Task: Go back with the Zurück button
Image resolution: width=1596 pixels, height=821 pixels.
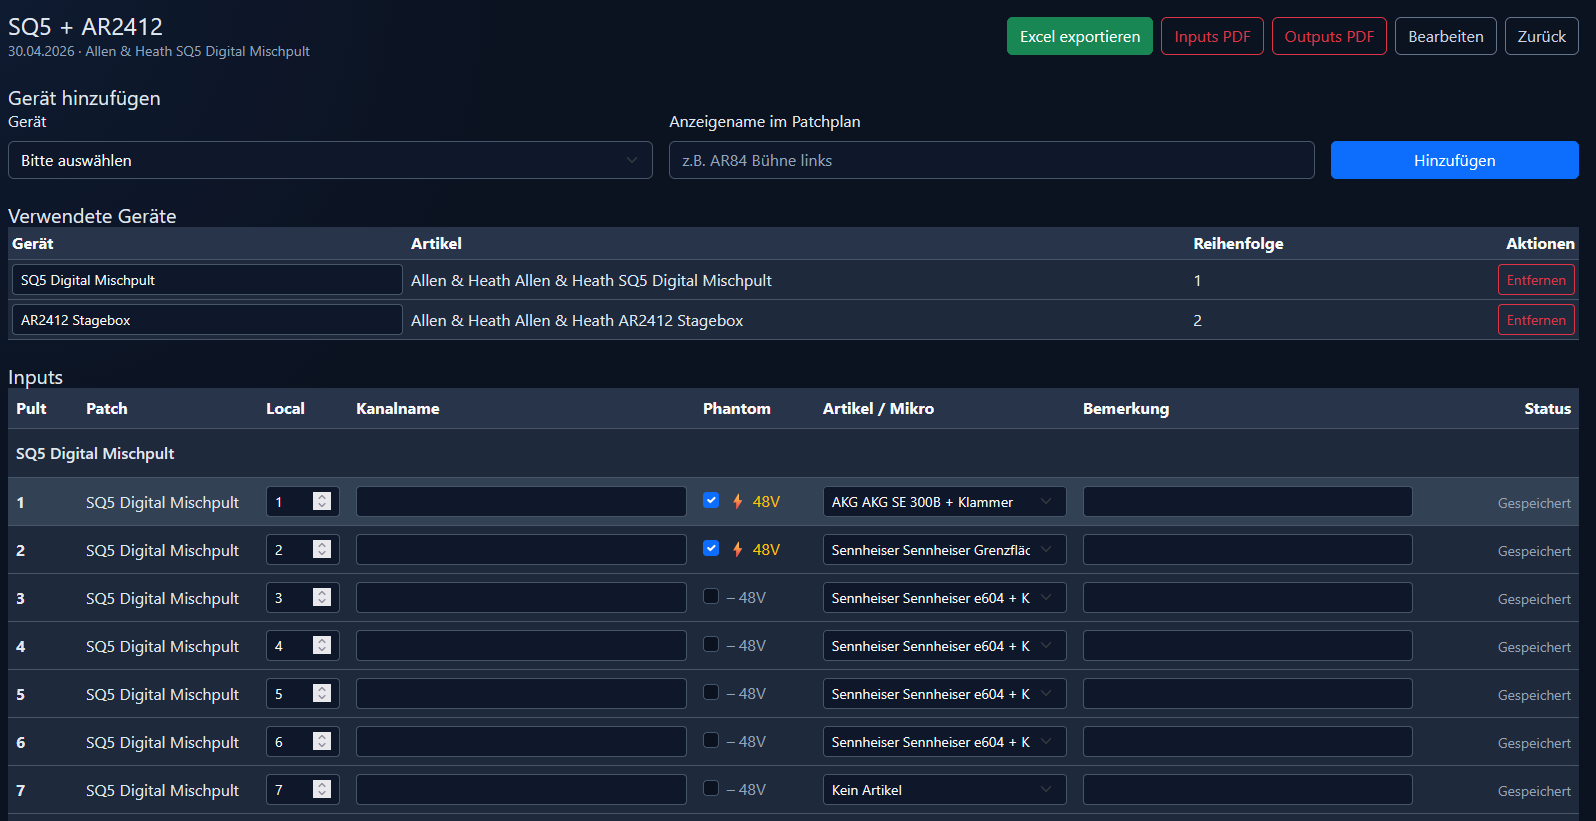Action: (1542, 36)
